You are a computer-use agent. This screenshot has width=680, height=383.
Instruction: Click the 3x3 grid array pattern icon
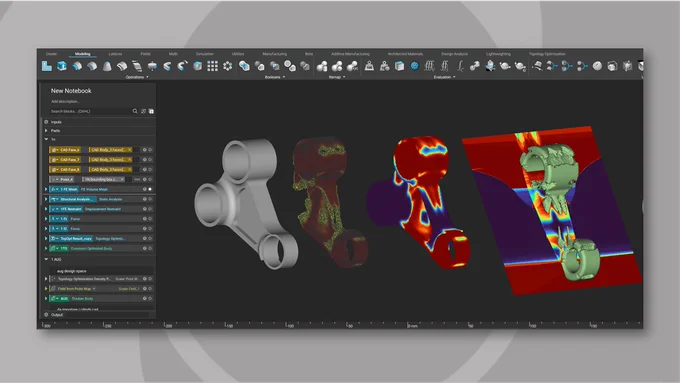[x=212, y=66]
